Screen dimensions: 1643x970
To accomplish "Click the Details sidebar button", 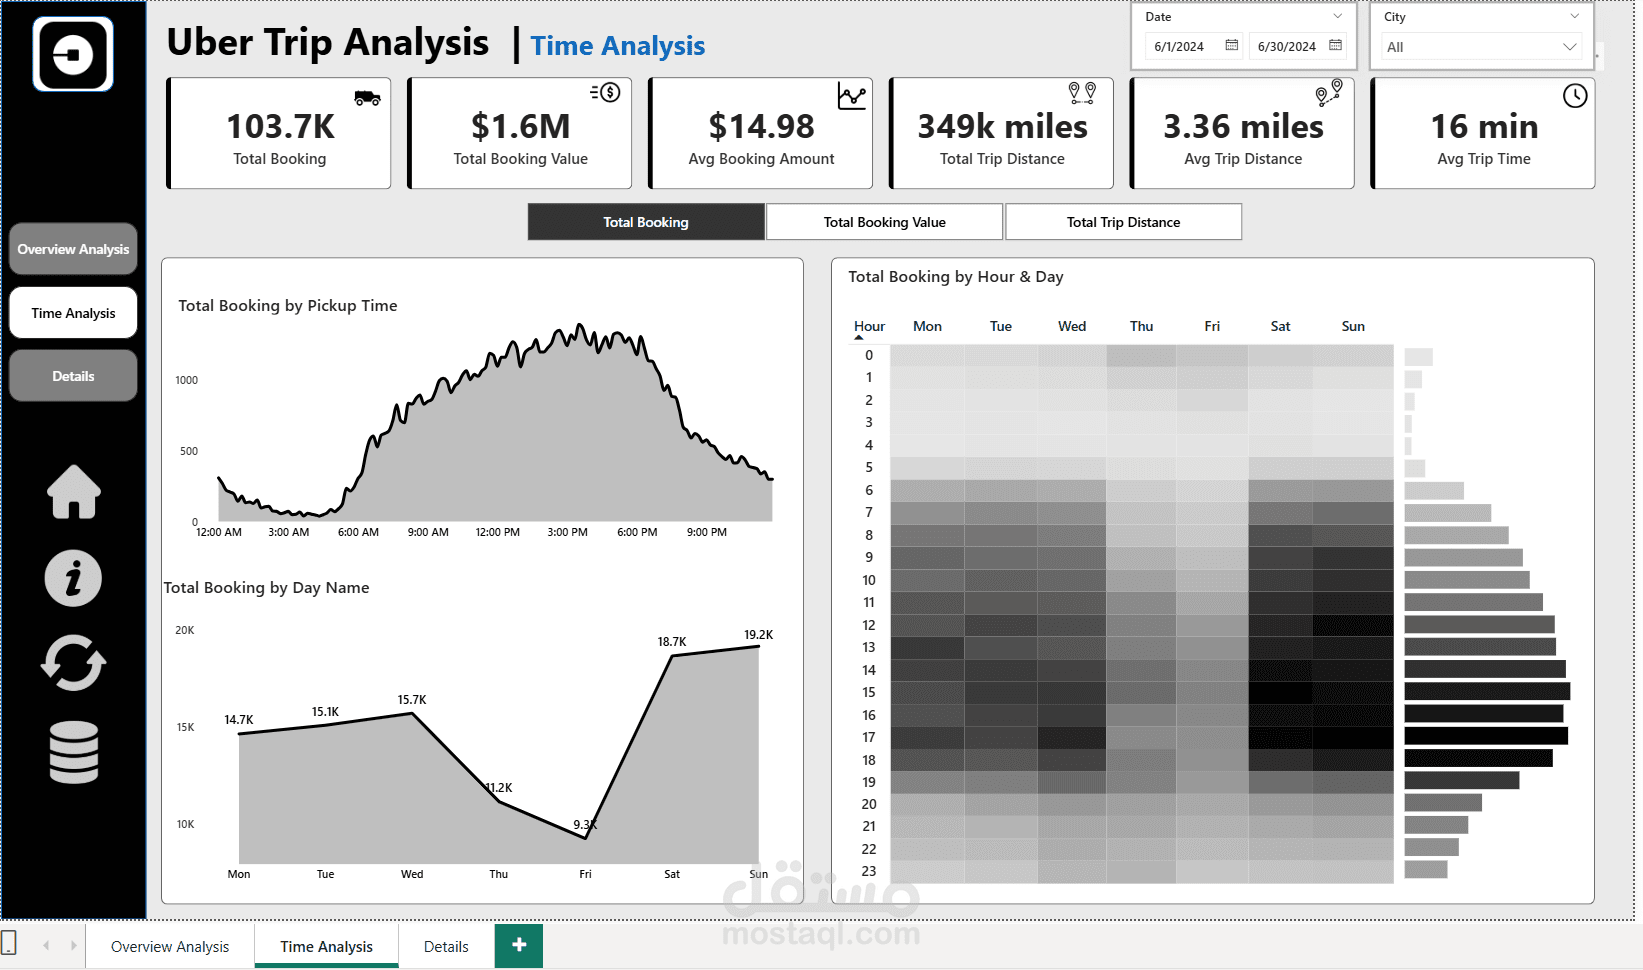I will point(73,376).
